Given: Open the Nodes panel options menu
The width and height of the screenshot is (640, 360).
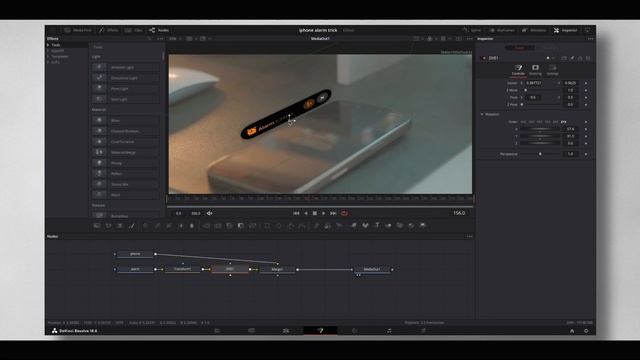Looking at the screenshot, I should coord(469,236).
